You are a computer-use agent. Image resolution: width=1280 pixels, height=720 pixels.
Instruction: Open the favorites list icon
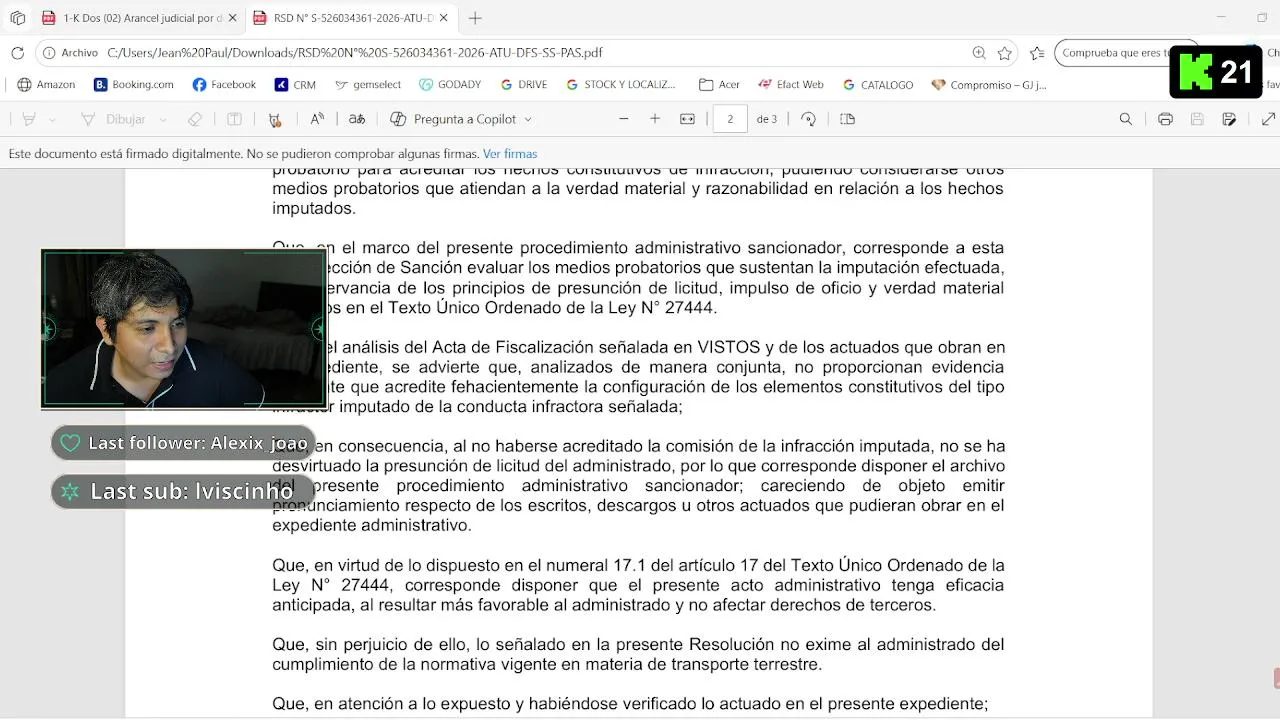pyautogui.click(x=1037, y=53)
